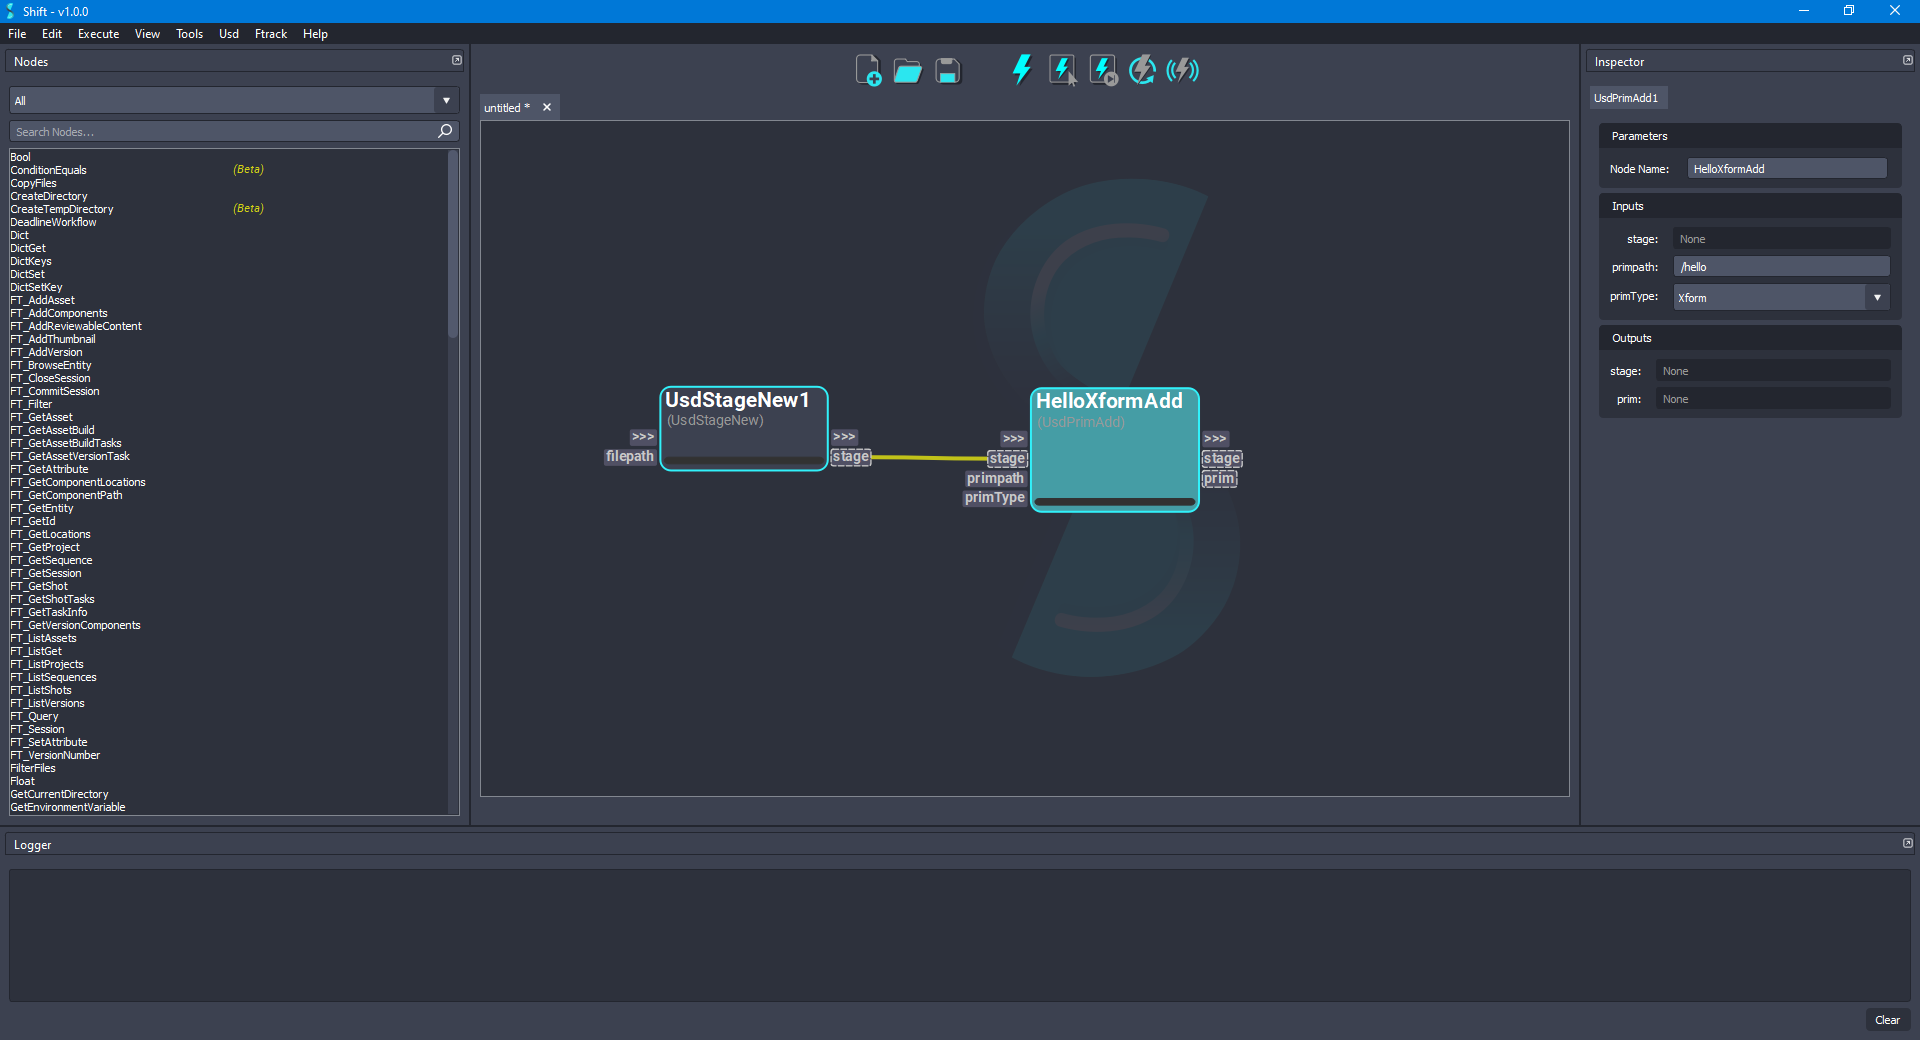The image size is (1920, 1040).
Task: Select the UsdPrimAdd1 node button
Action: pyautogui.click(x=1627, y=97)
